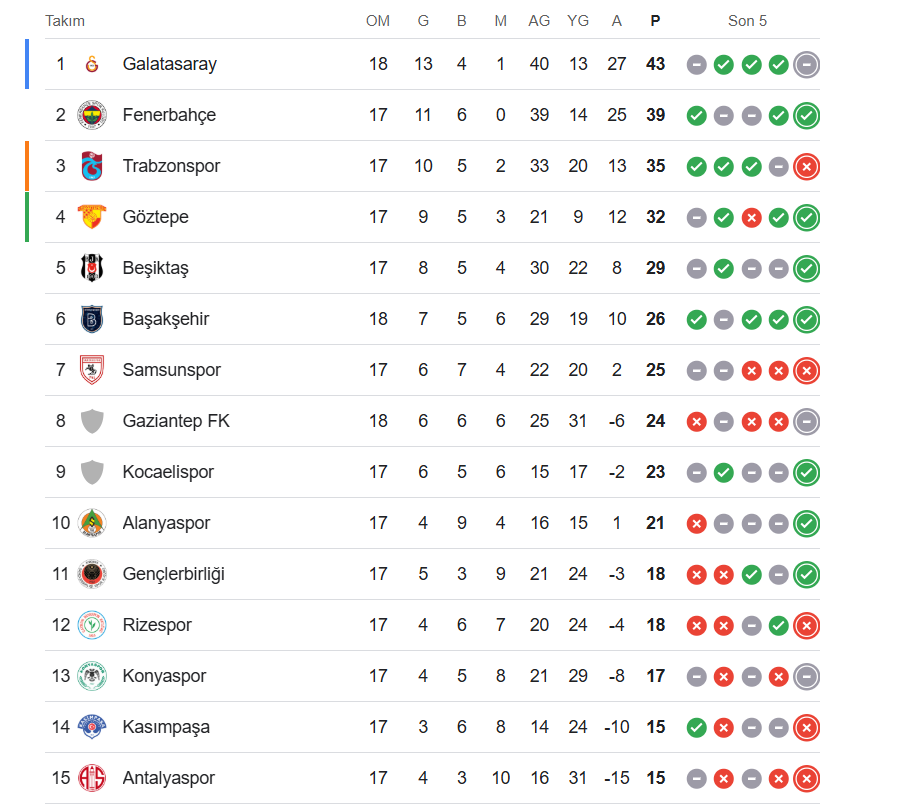Click the Kasımpaşa team name
This screenshot has height=804, width=905.
tap(166, 727)
